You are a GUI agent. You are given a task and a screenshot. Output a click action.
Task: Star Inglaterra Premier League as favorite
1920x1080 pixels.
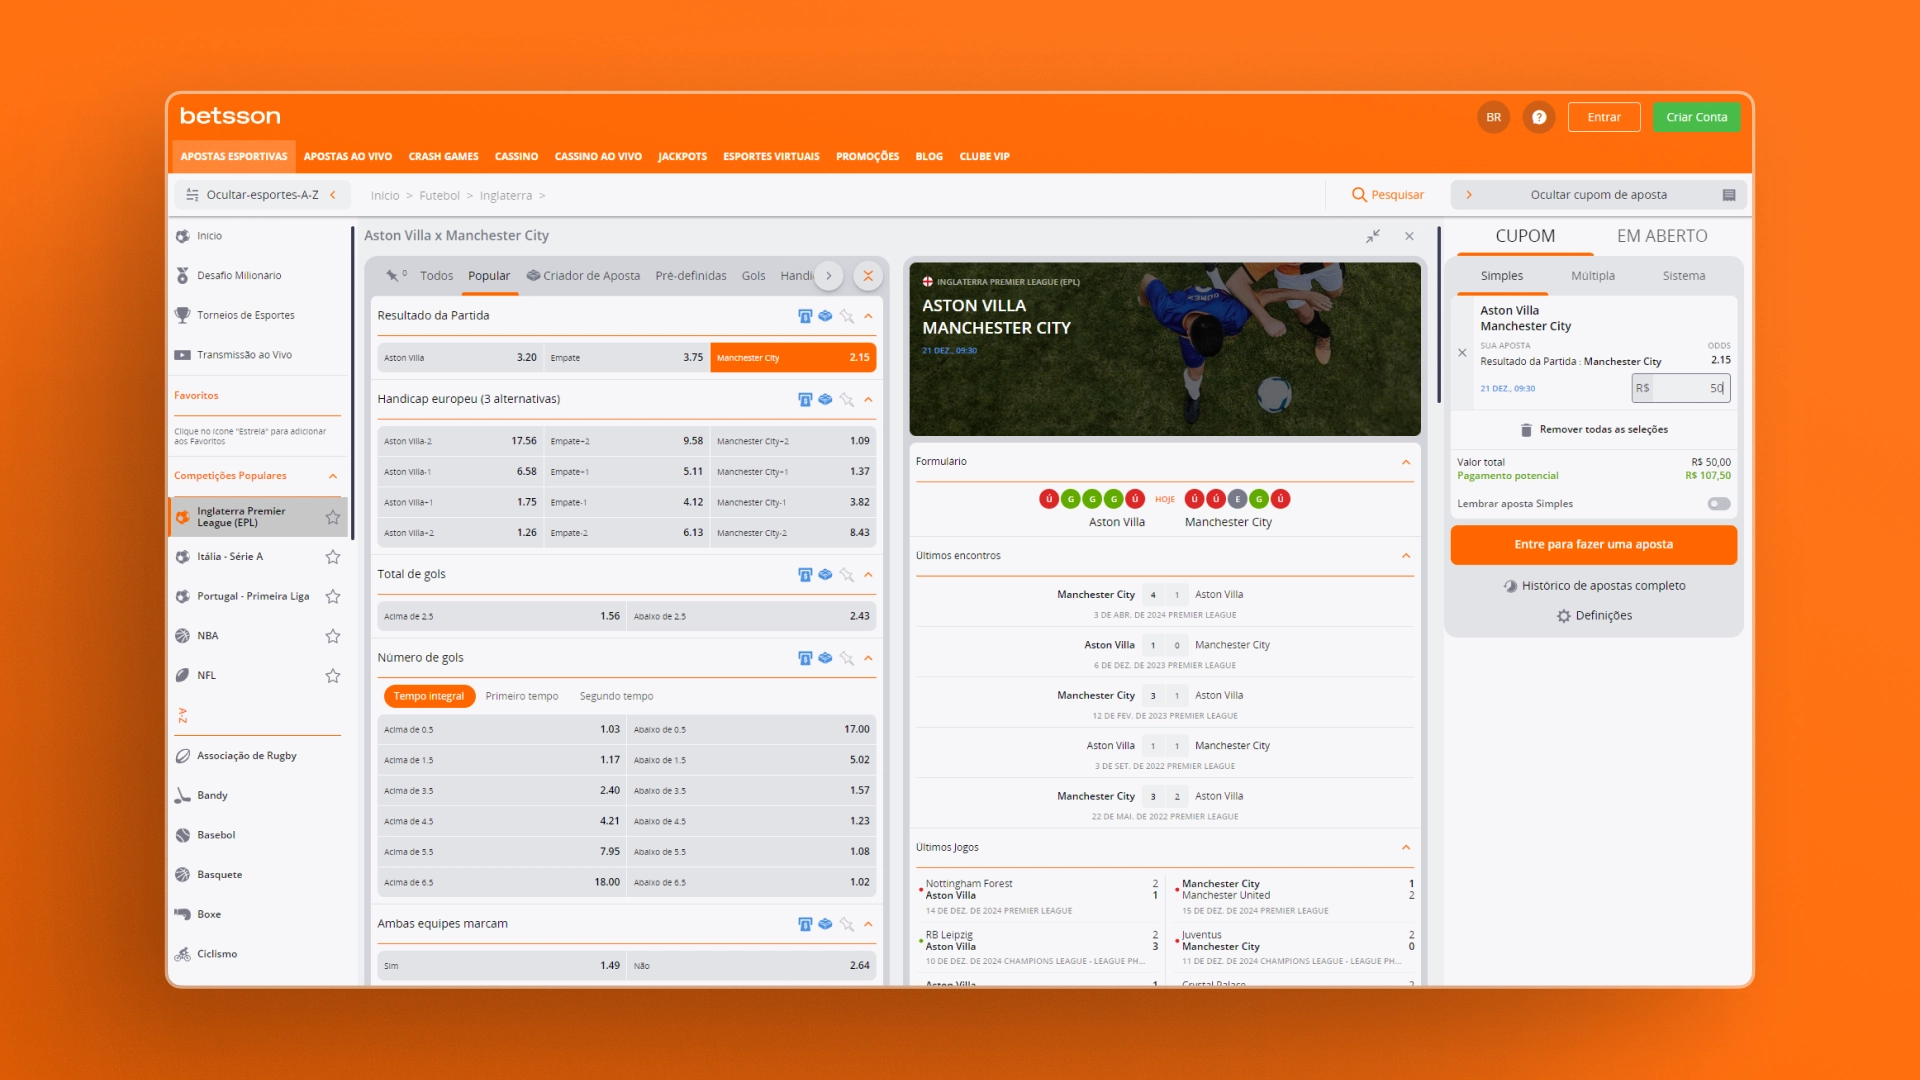coord(333,517)
